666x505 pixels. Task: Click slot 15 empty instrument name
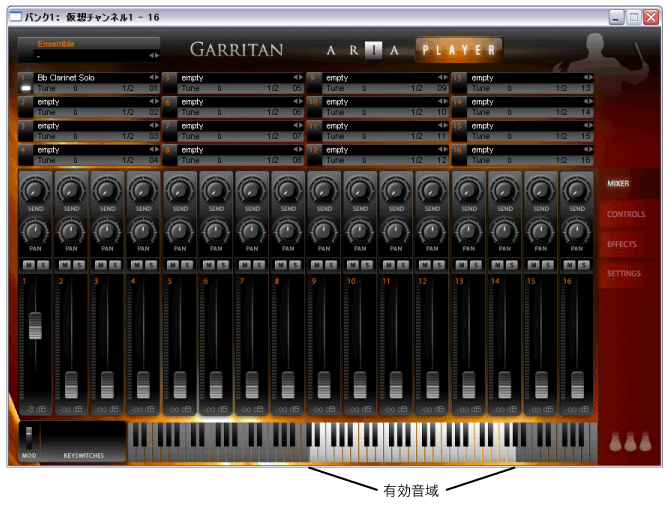pos(483,126)
